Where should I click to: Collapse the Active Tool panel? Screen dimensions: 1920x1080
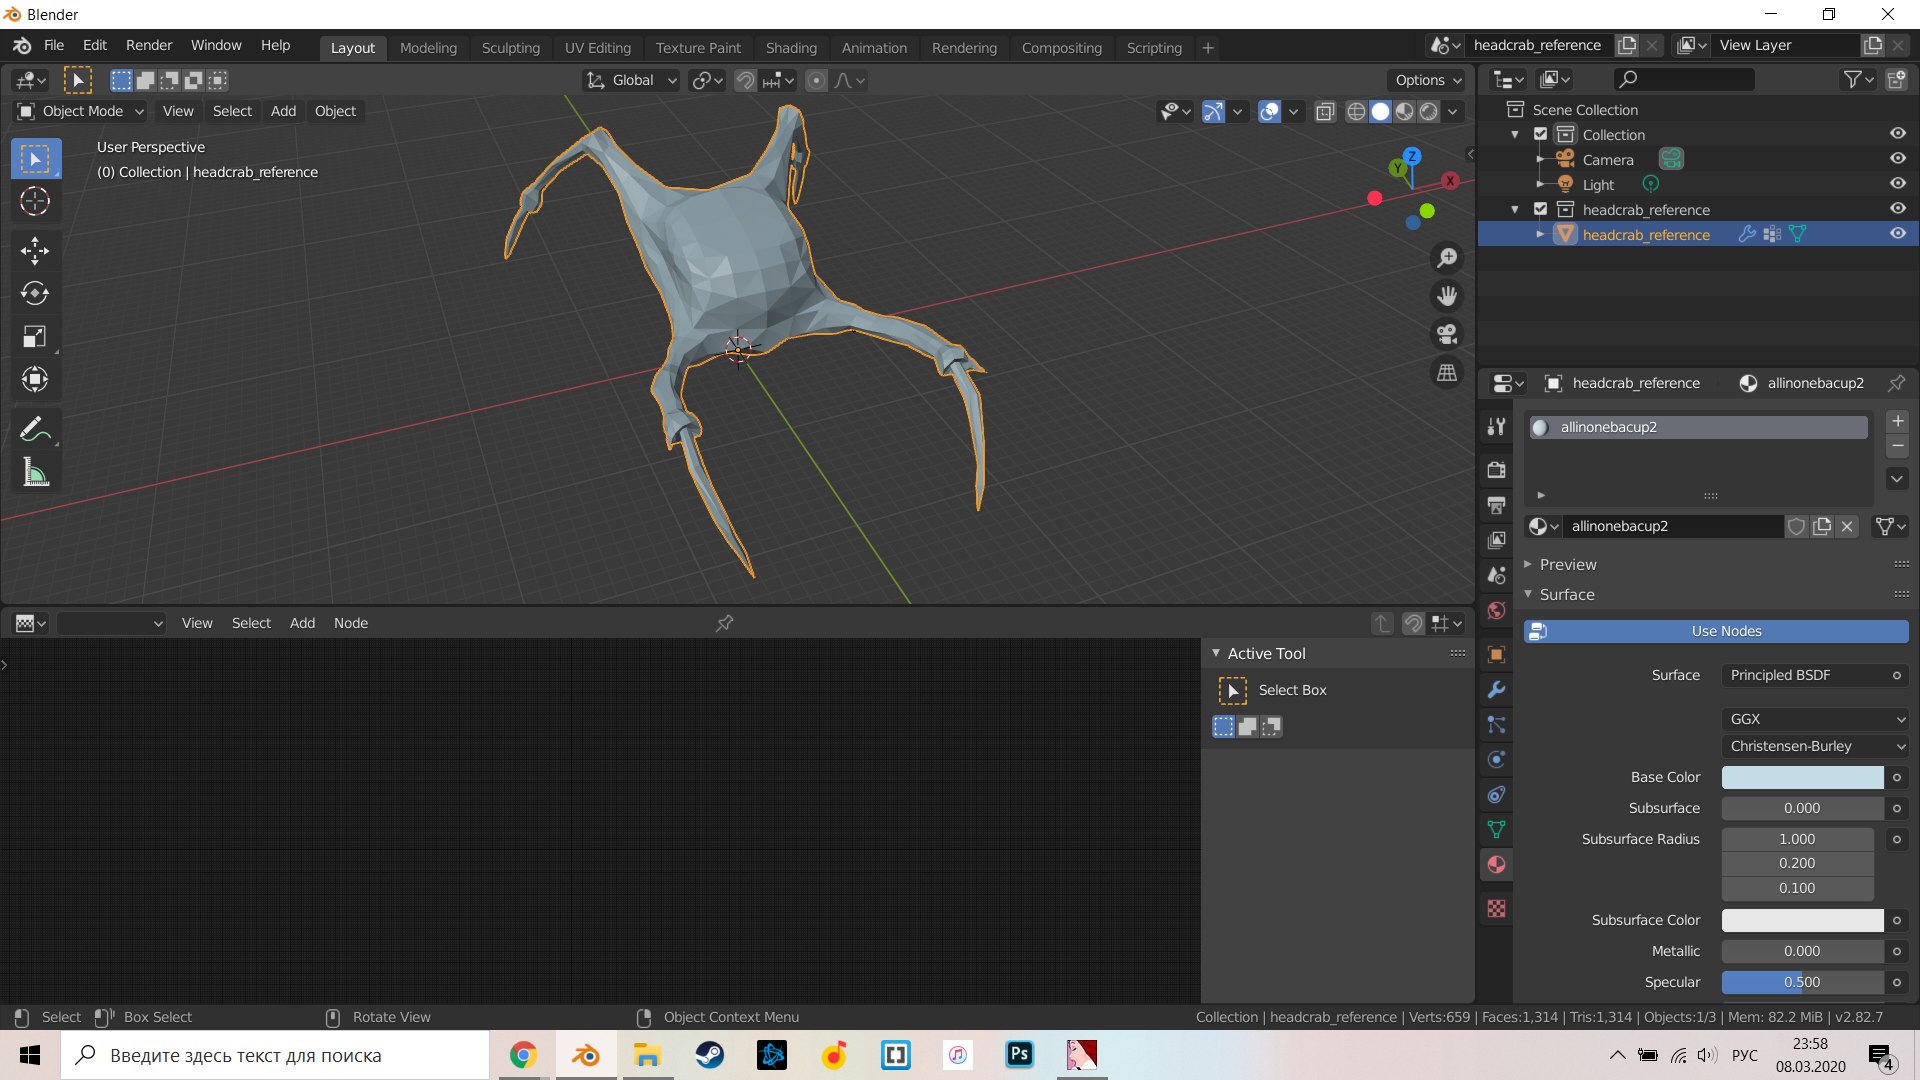tap(1266, 653)
